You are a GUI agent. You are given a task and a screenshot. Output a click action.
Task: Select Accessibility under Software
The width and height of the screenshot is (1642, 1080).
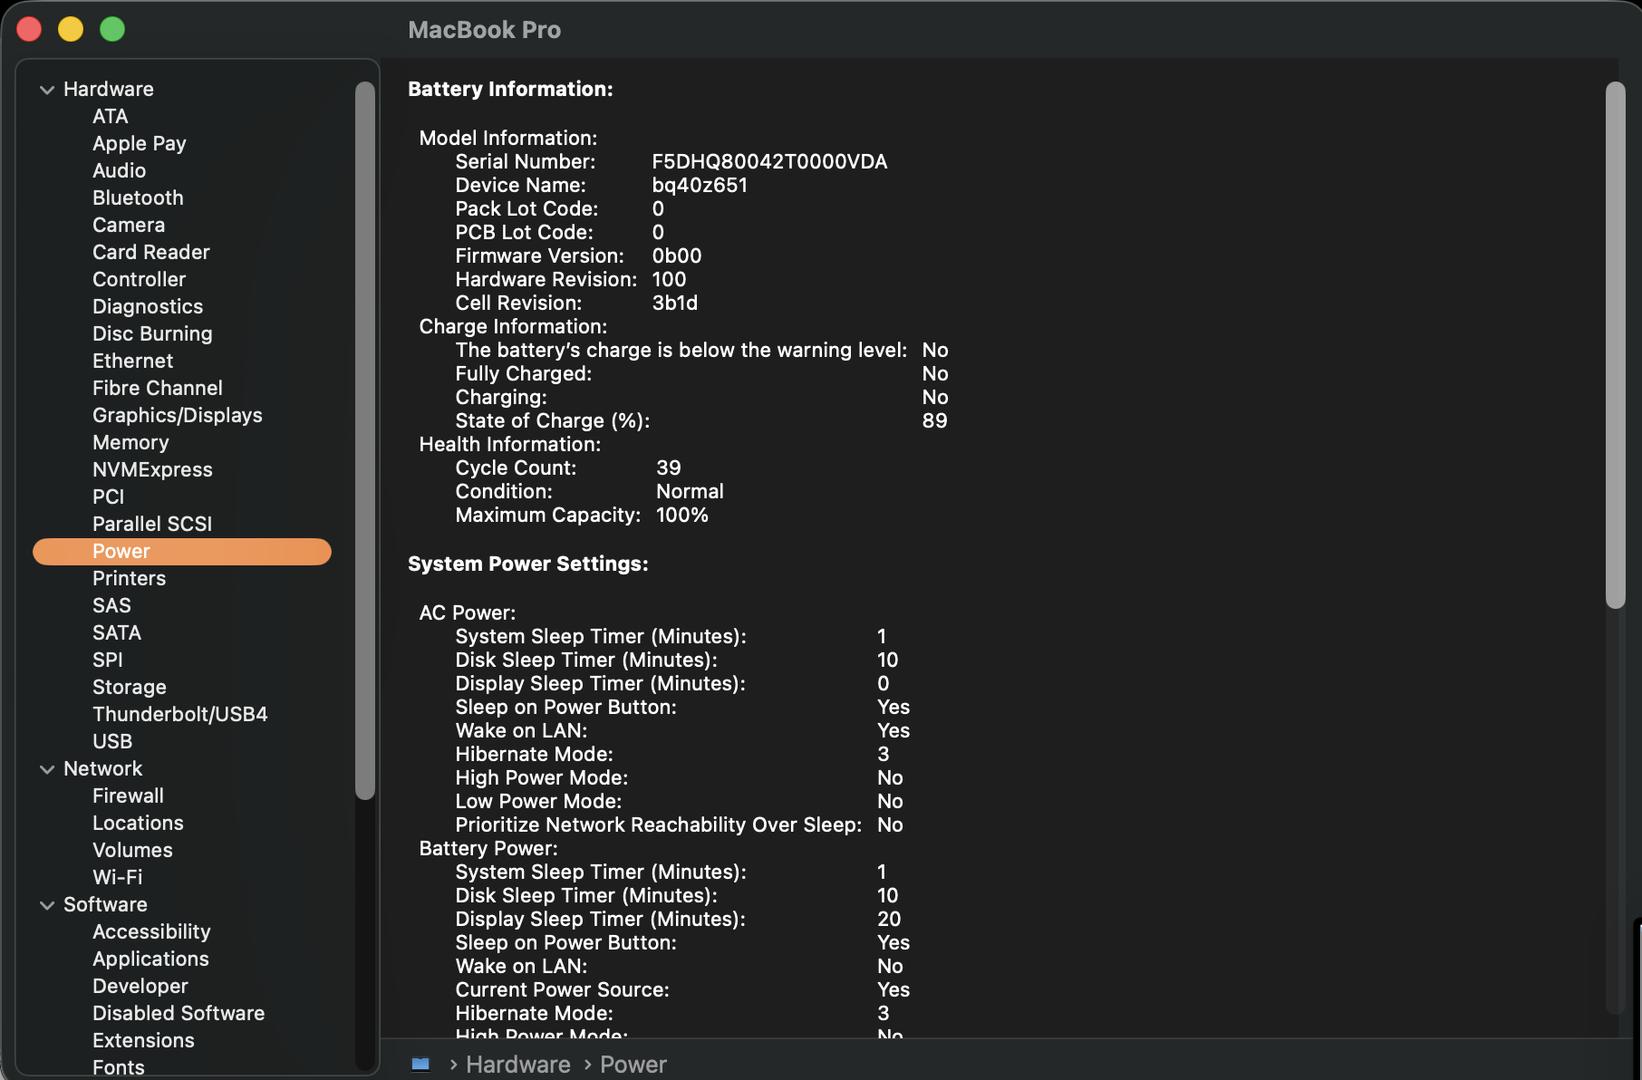tap(151, 931)
